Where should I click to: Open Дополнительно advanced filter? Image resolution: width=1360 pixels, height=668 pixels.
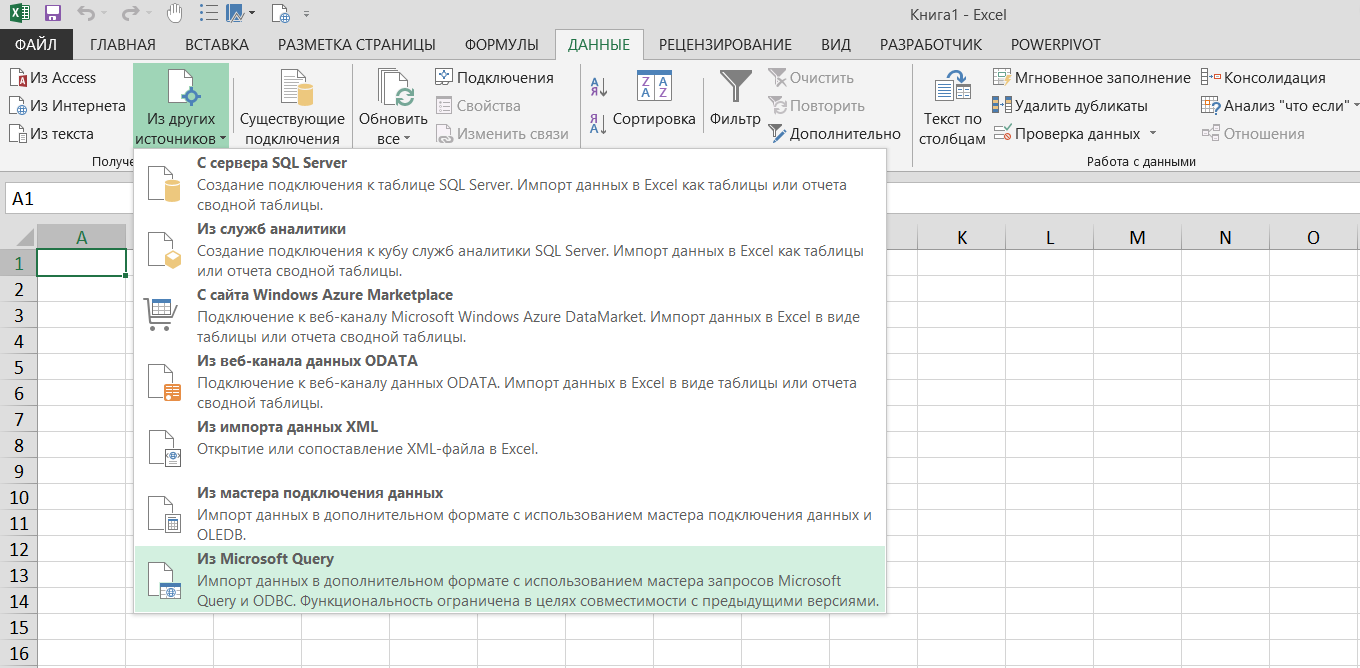834,134
